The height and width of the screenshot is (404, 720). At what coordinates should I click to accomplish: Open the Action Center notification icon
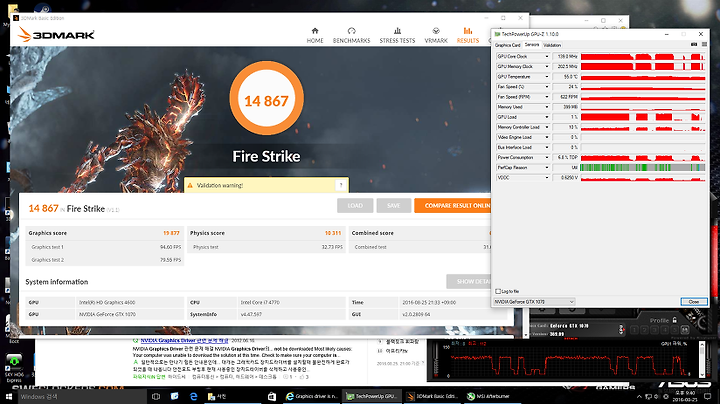pos(708,396)
